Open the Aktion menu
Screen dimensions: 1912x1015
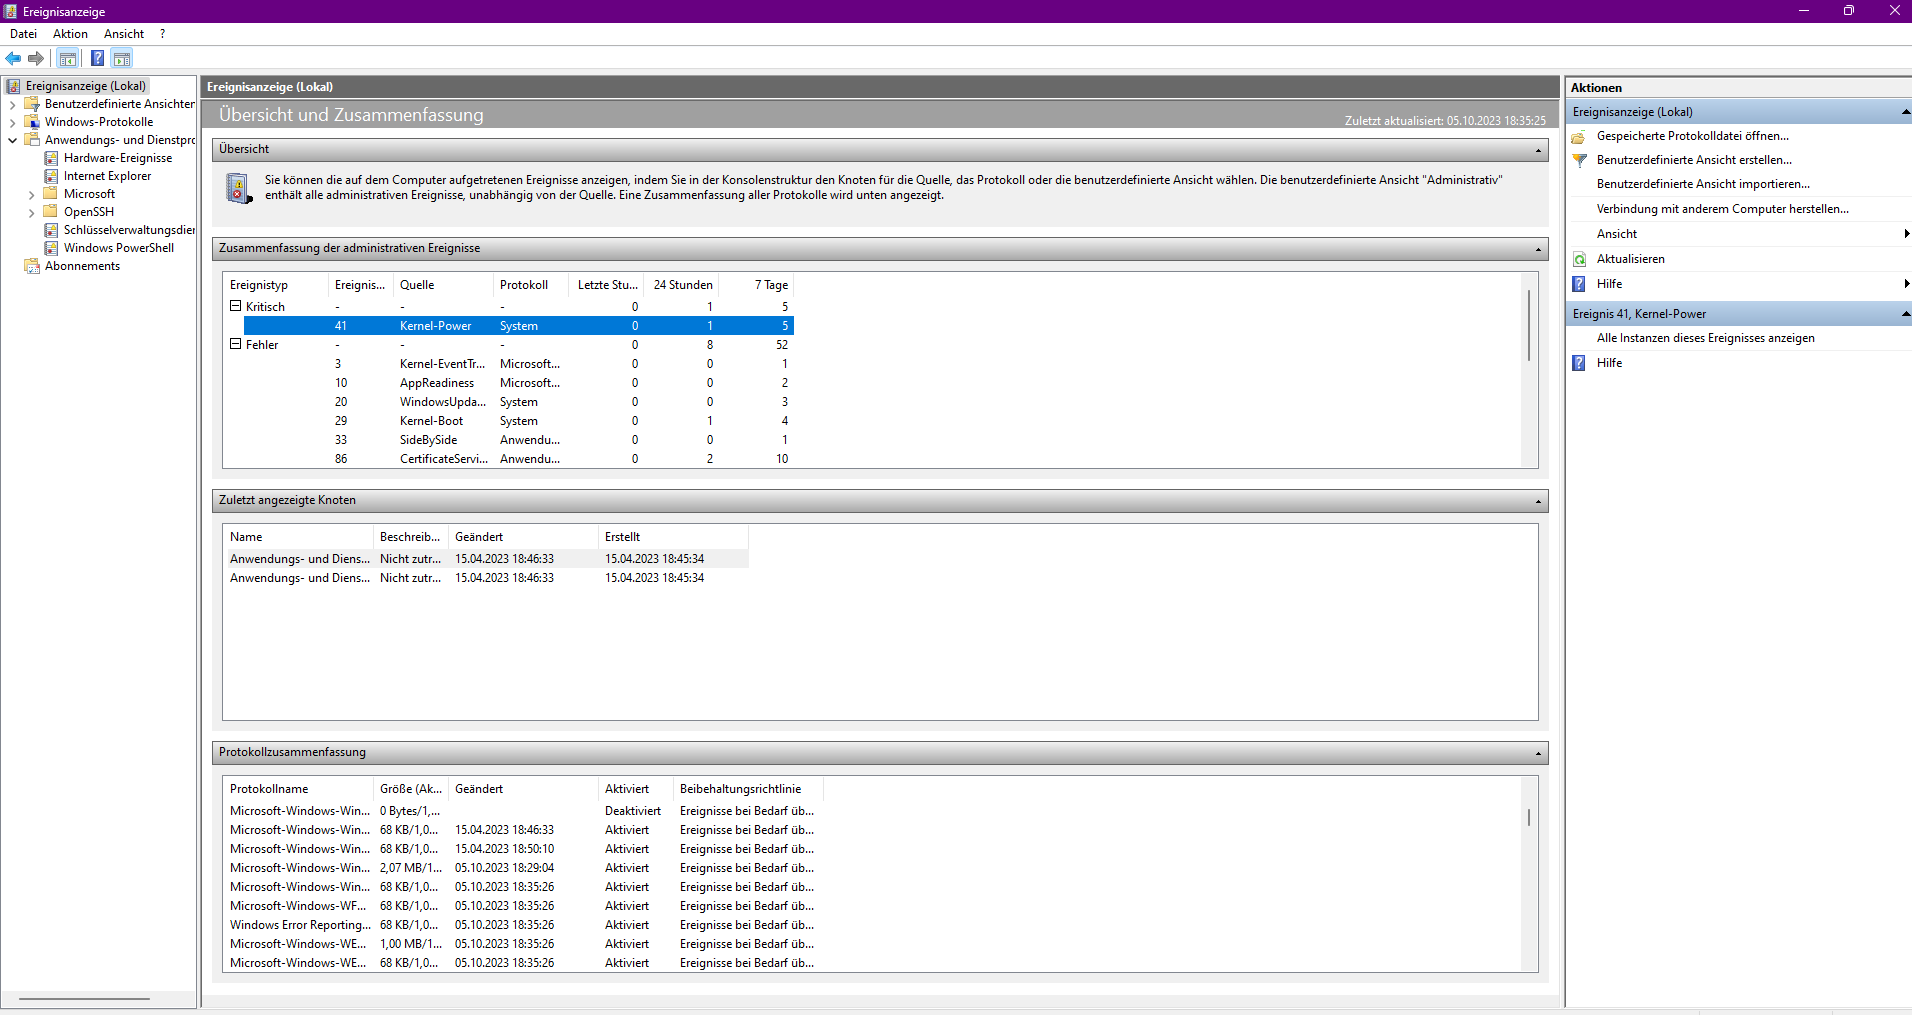click(70, 34)
